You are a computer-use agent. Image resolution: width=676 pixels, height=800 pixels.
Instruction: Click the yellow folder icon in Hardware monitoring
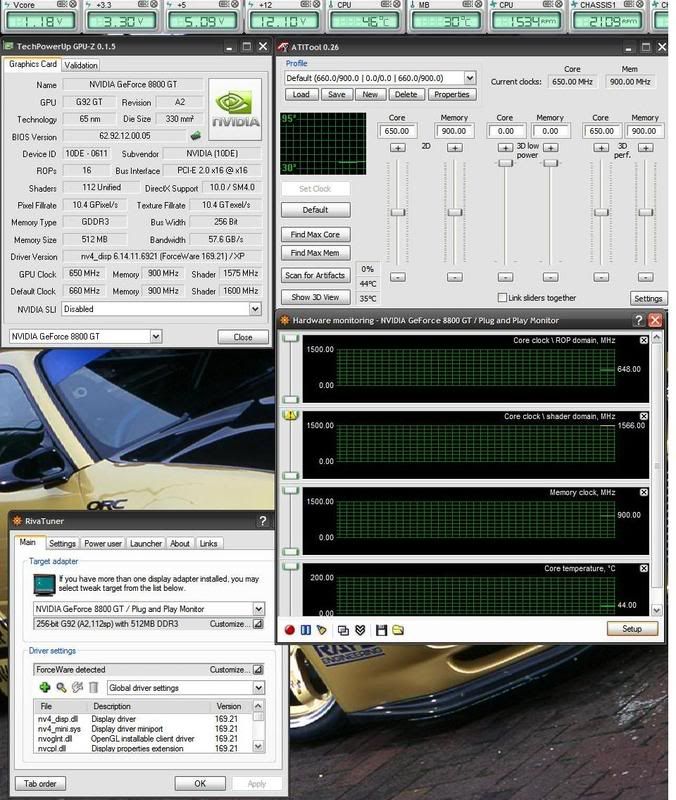[x=397, y=630]
